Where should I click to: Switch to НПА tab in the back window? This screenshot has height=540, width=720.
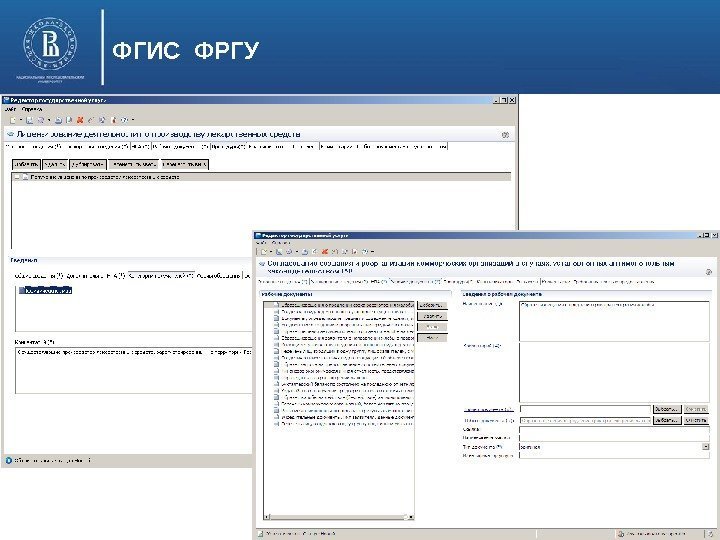[x=141, y=146]
